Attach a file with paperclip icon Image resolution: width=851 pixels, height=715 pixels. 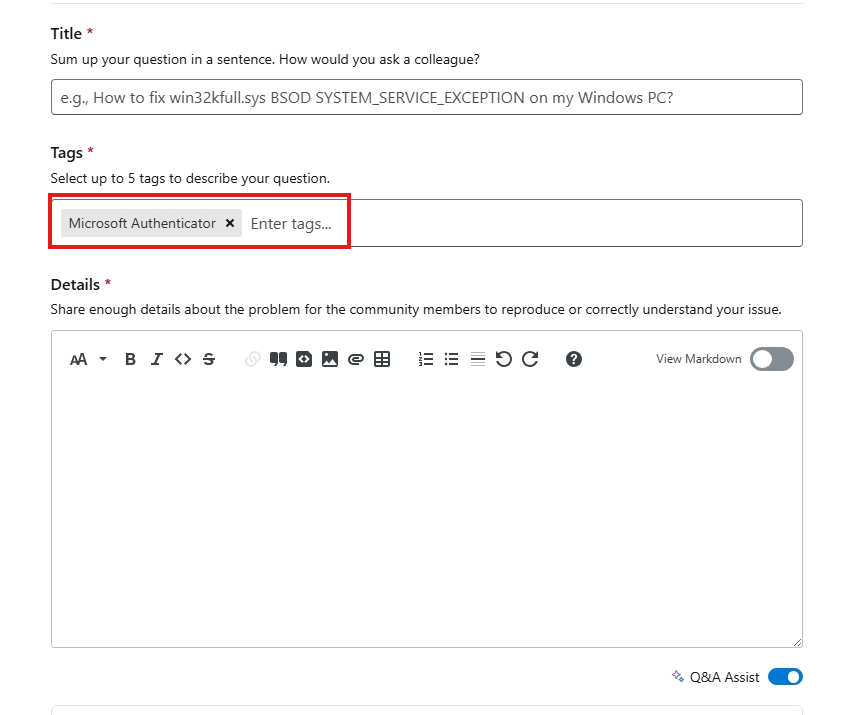(356, 359)
